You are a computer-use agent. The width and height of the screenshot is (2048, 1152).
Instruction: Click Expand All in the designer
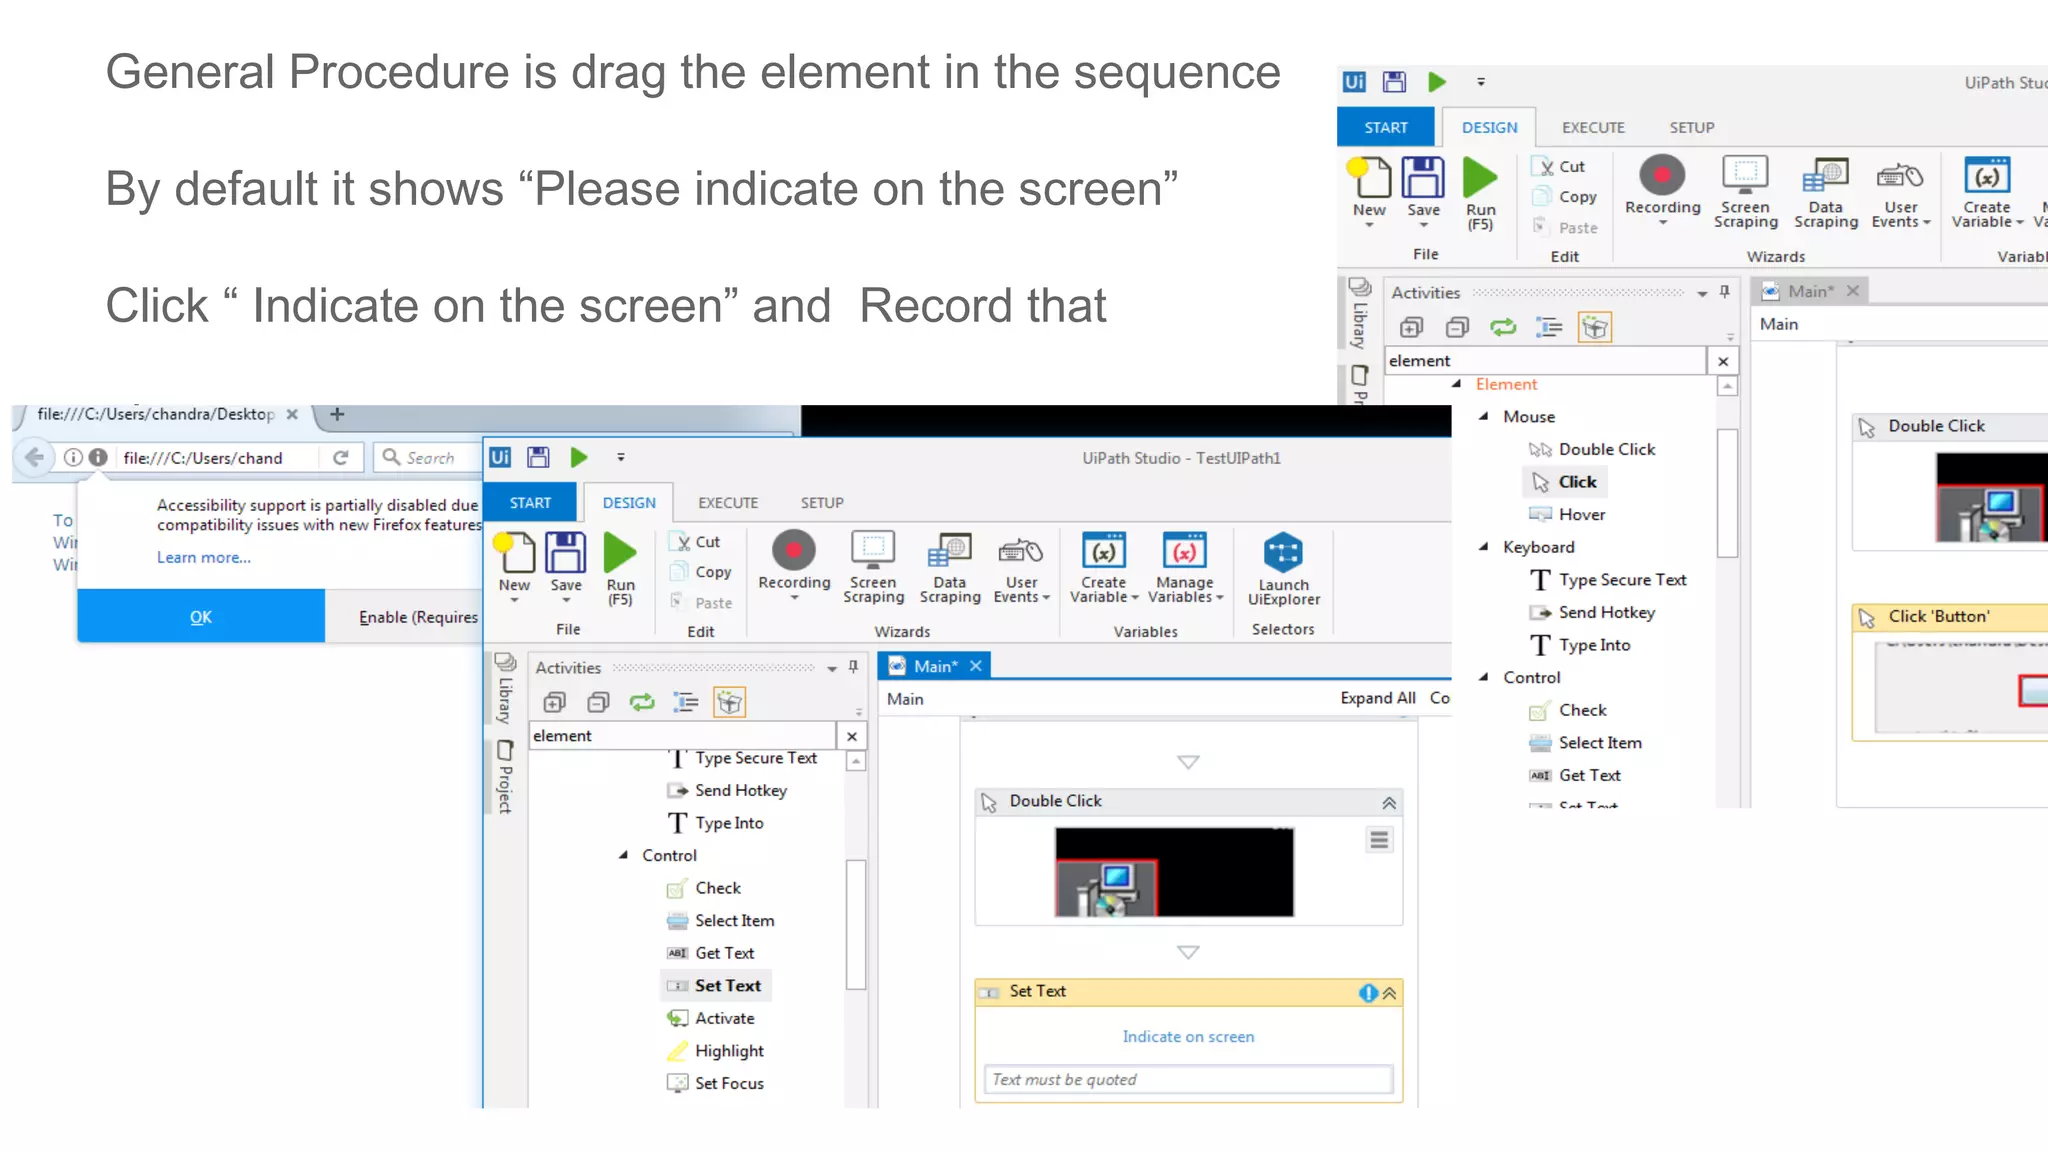point(1377,698)
